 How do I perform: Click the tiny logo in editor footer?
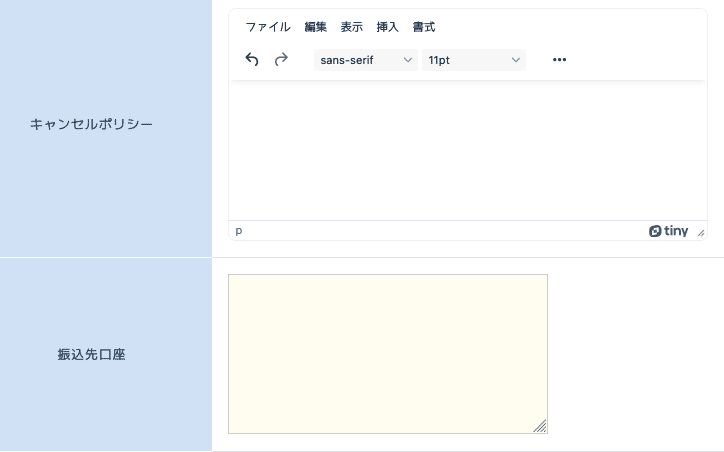pyautogui.click(x=668, y=231)
